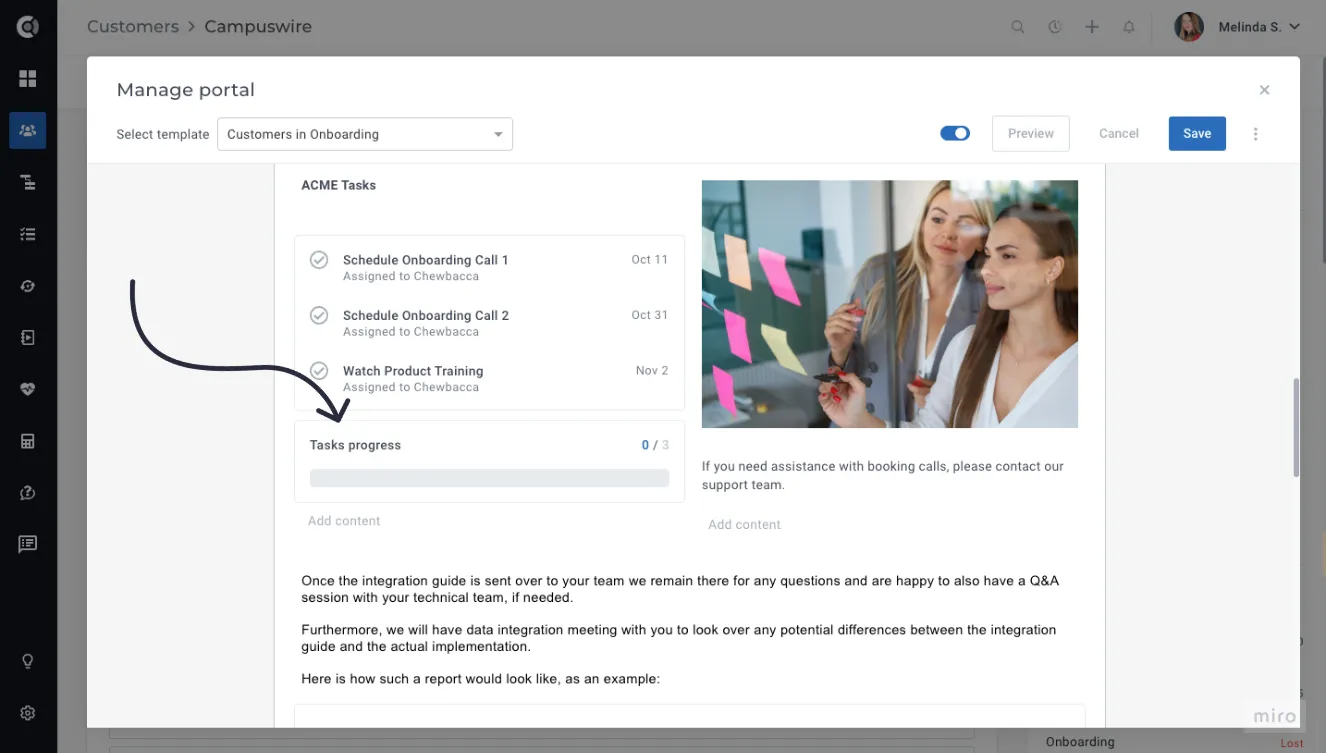Open the dashboard grid icon in sidebar

click(x=28, y=78)
